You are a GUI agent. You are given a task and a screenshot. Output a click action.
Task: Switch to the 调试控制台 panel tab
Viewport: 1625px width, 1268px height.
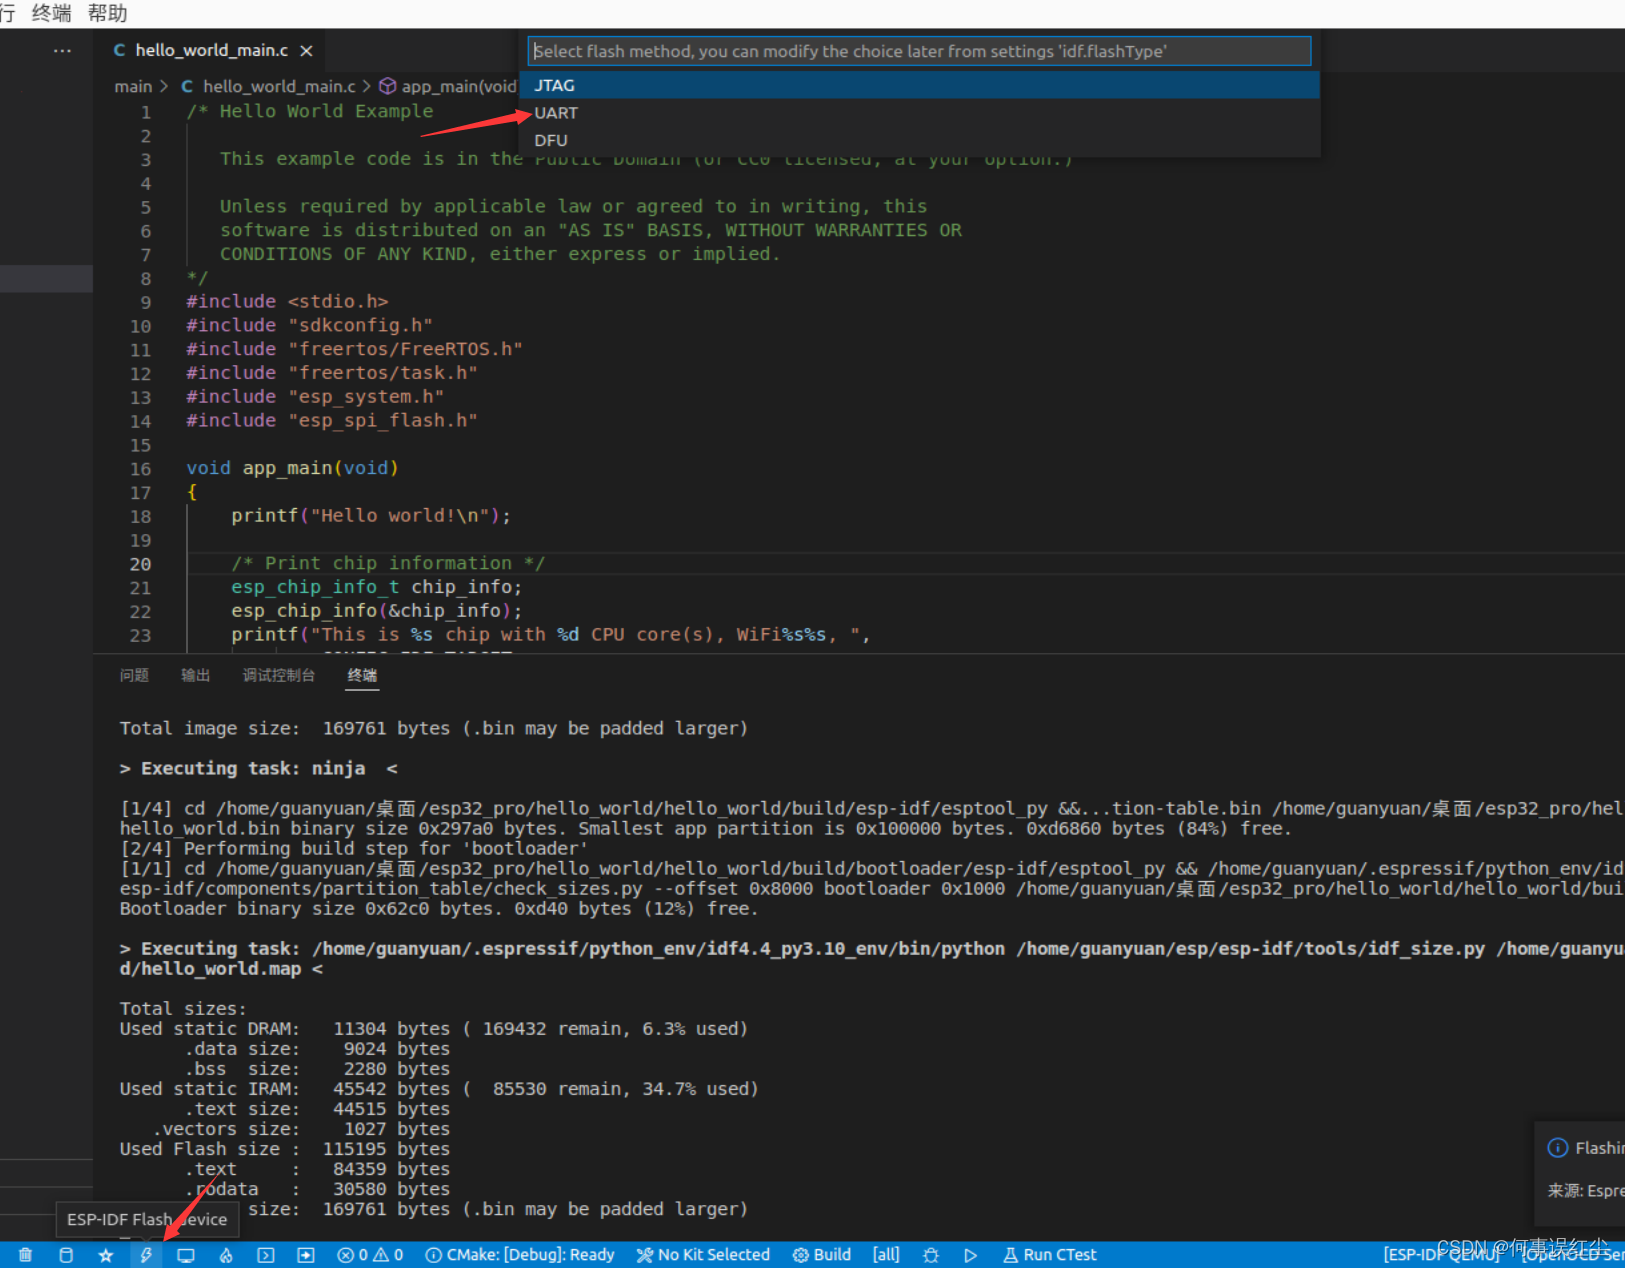pyautogui.click(x=279, y=676)
